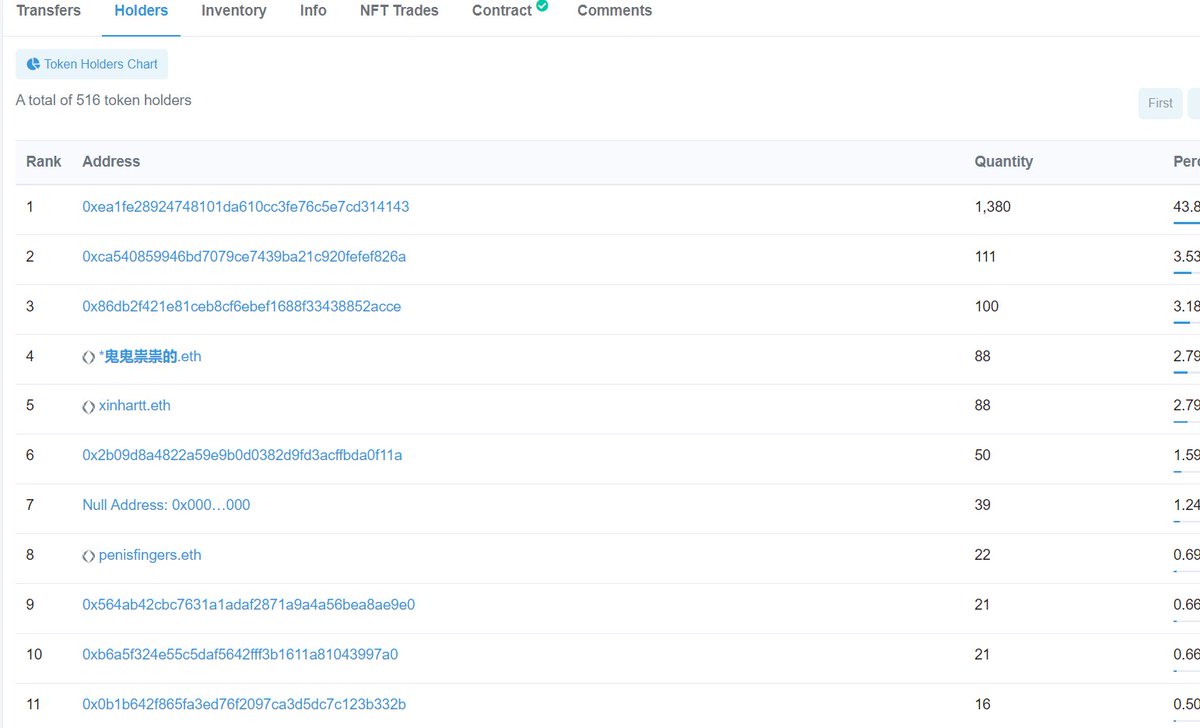Viewport: 1200px width, 728px height.
Task: Open the Info tab
Action: click(x=313, y=11)
